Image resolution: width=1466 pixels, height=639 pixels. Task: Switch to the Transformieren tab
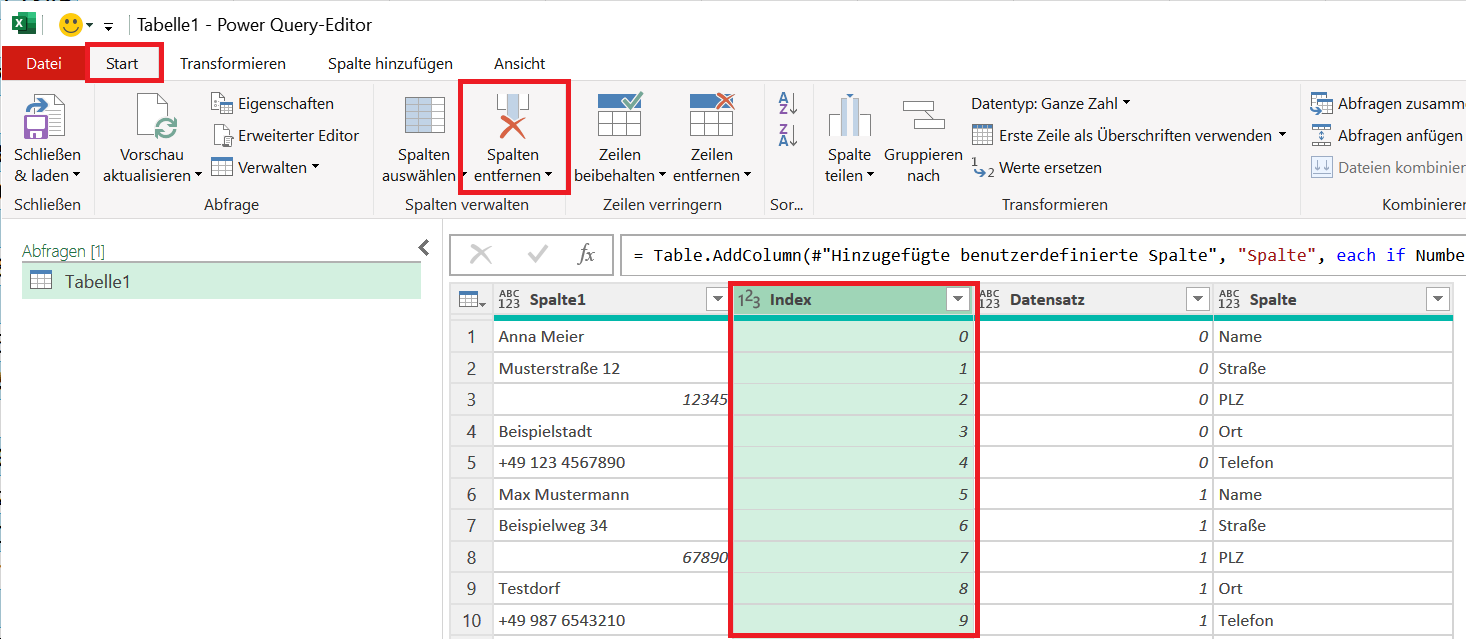tap(233, 63)
